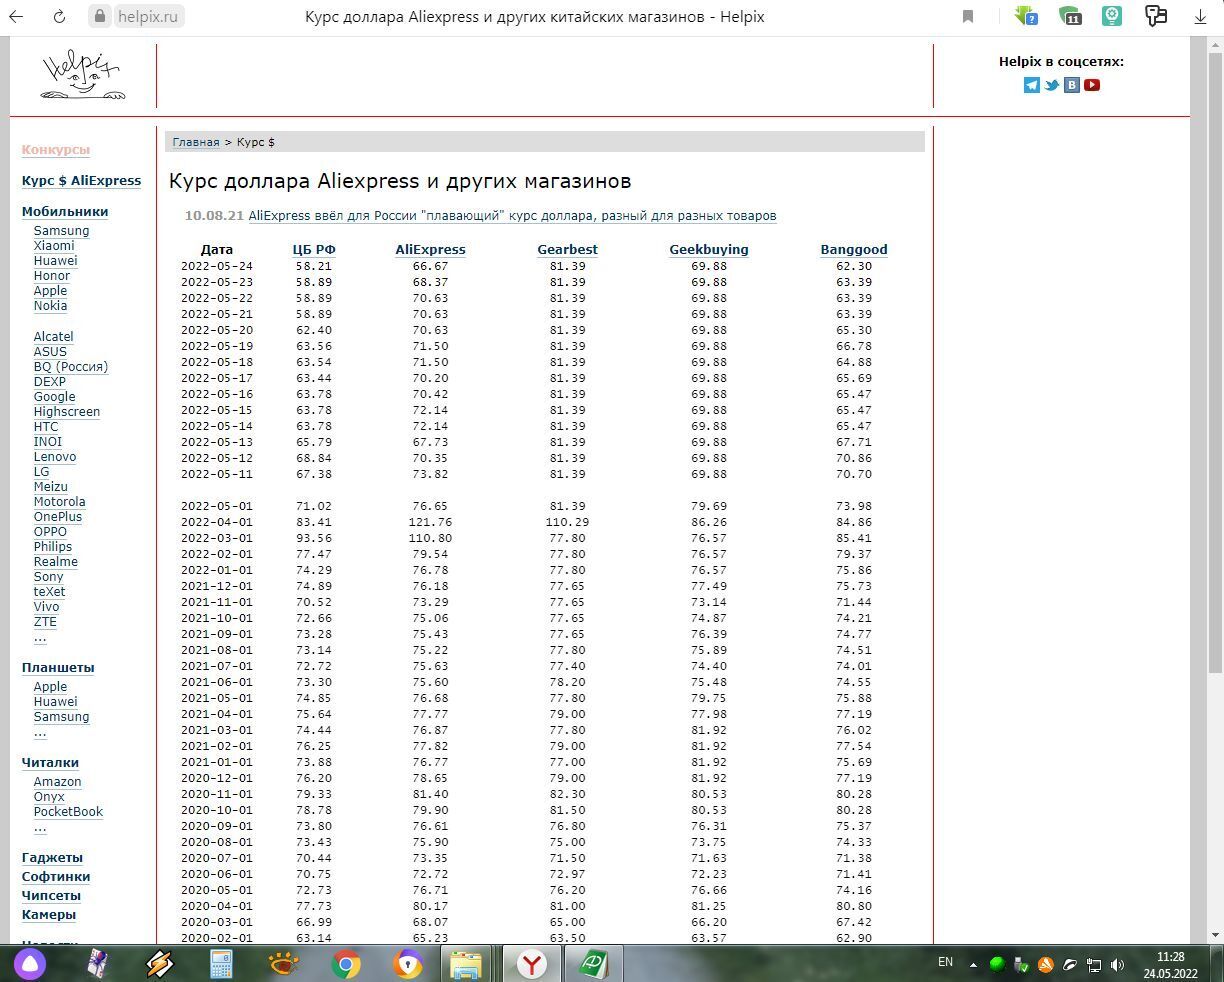
Task: Expand more e-readers below PocketBook
Action: [x=40, y=827]
